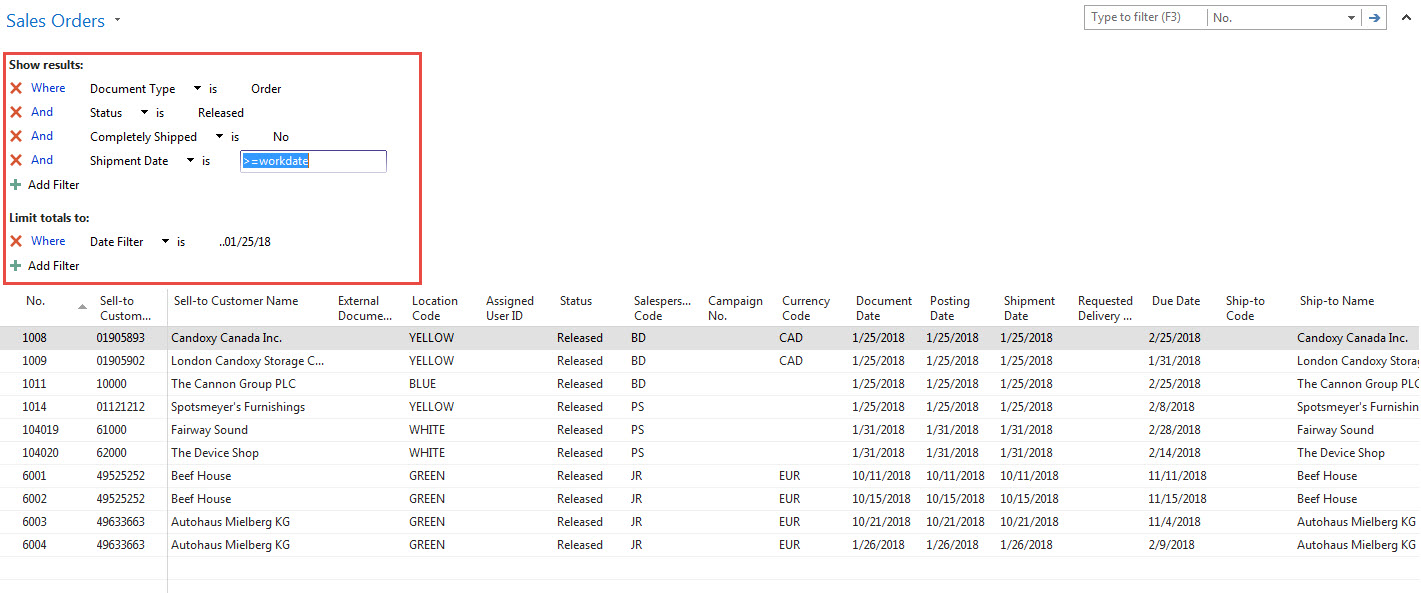Remove the Date Filter under Limit totals
1421x593 pixels.
tap(14, 241)
